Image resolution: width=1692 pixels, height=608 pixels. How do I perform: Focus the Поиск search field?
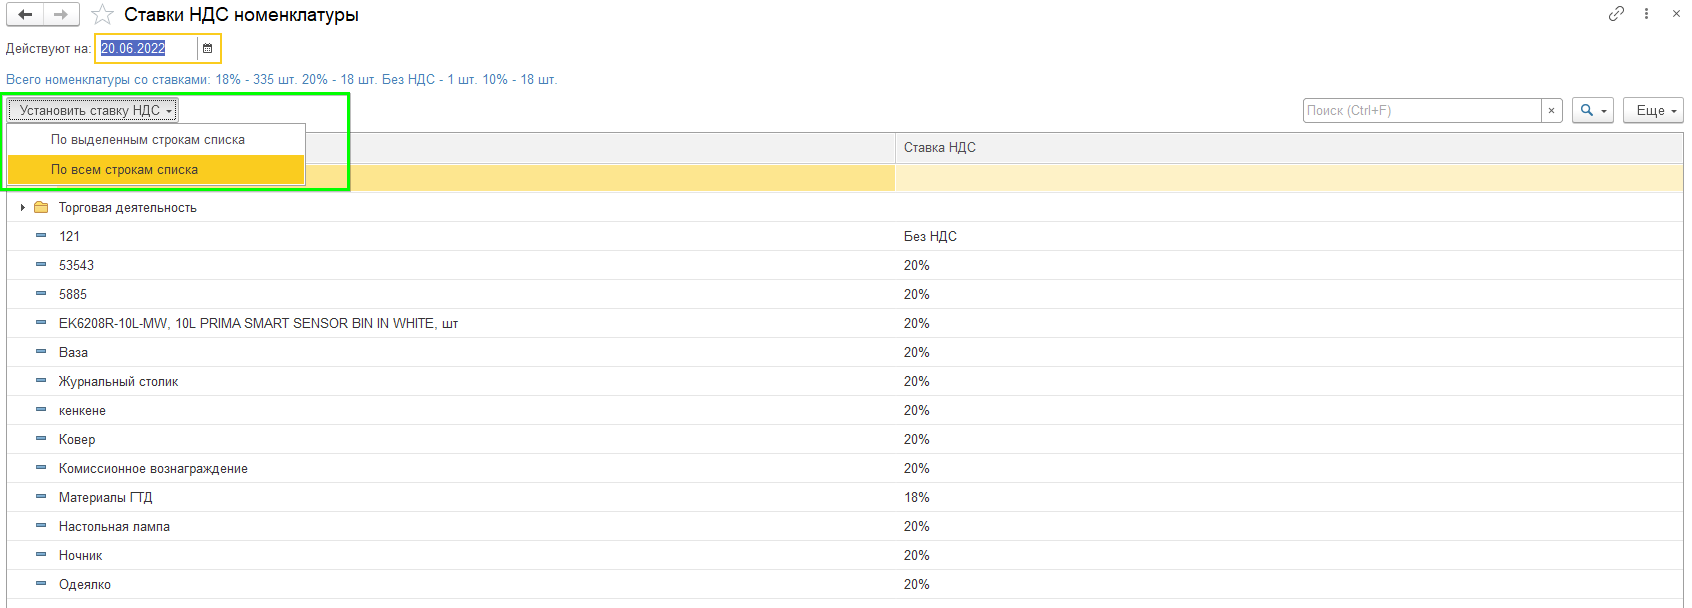[1422, 111]
